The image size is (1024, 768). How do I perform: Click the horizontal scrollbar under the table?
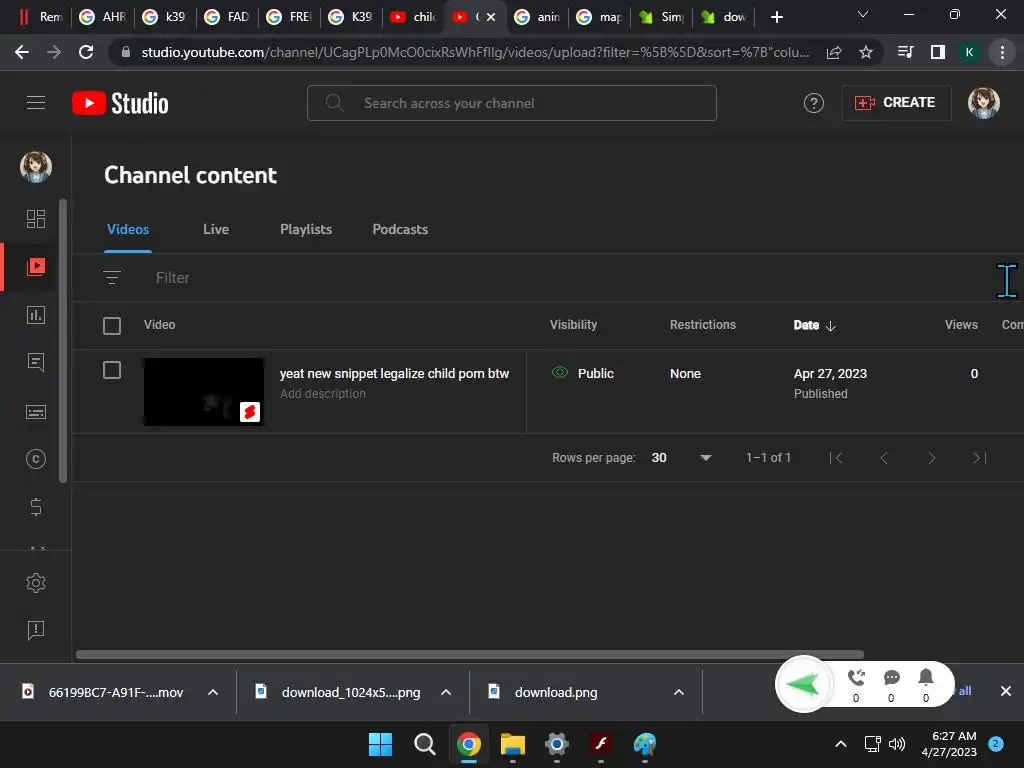(x=470, y=654)
